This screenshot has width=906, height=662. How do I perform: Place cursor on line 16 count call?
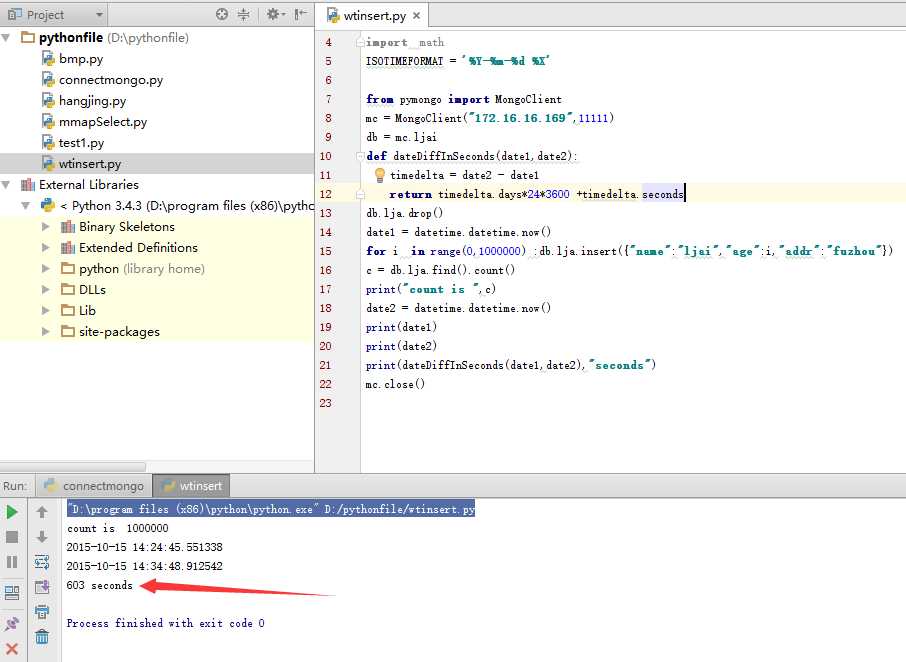440,270
